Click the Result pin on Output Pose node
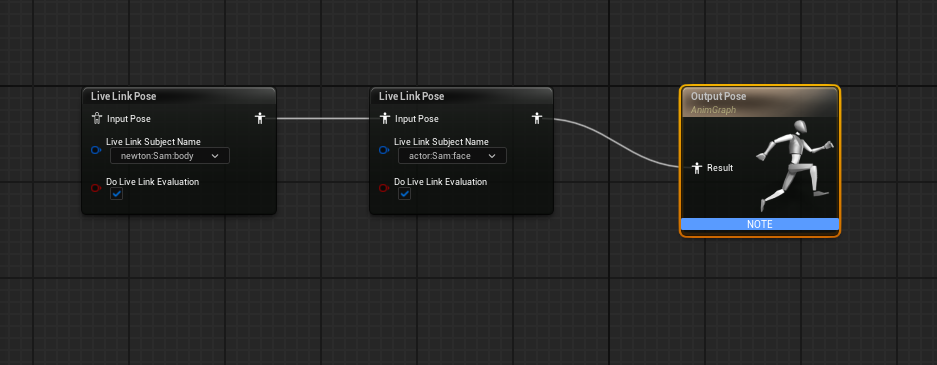 (697, 168)
